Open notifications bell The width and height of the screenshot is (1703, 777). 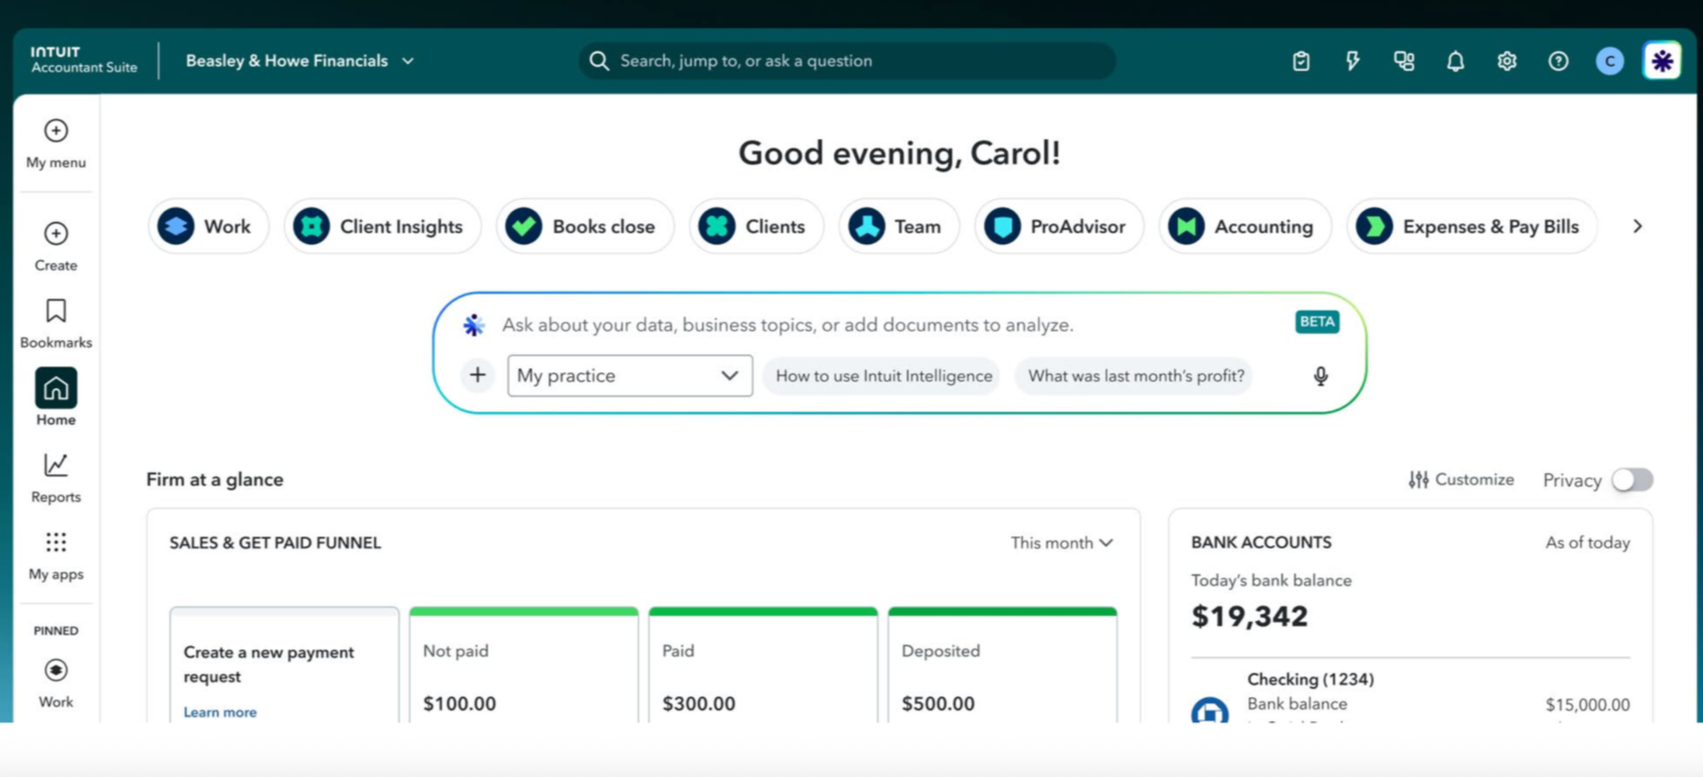click(1455, 61)
